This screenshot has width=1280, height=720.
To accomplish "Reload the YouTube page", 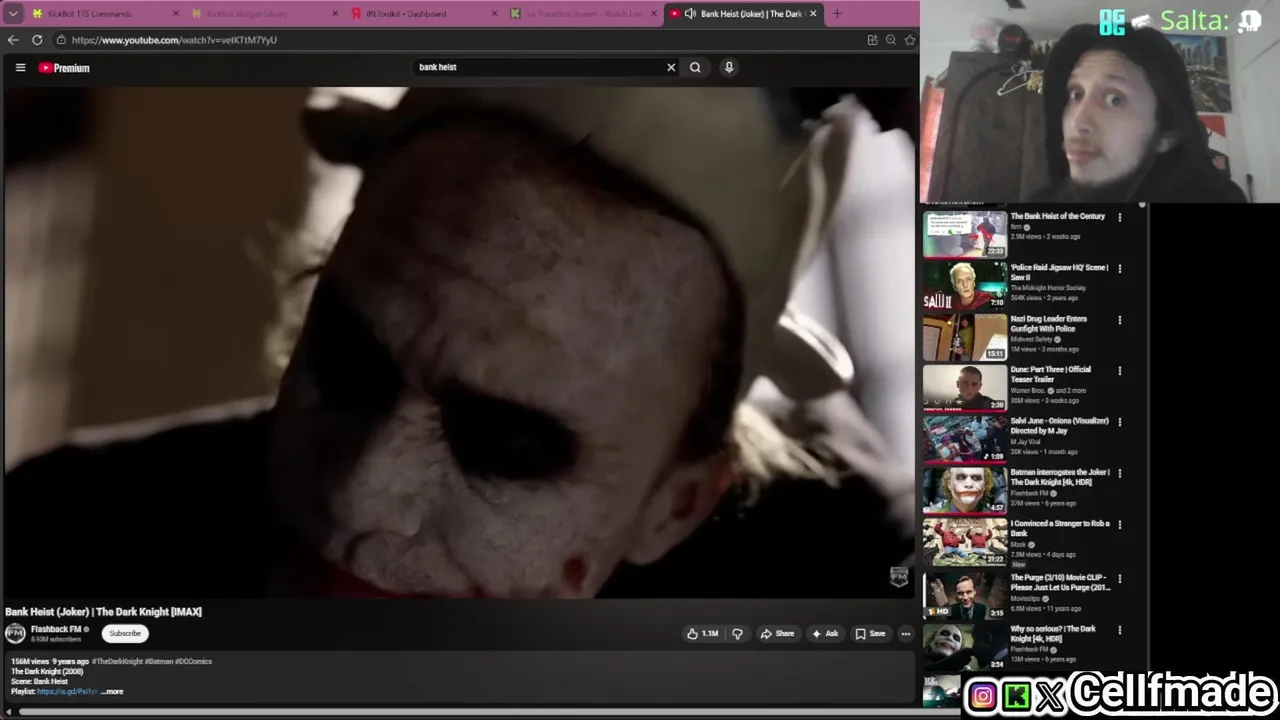I will tap(37, 40).
